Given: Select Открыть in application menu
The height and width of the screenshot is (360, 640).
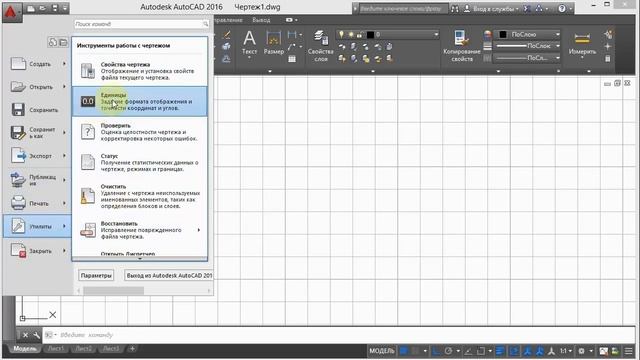Looking at the screenshot, I should click(x=37, y=87).
